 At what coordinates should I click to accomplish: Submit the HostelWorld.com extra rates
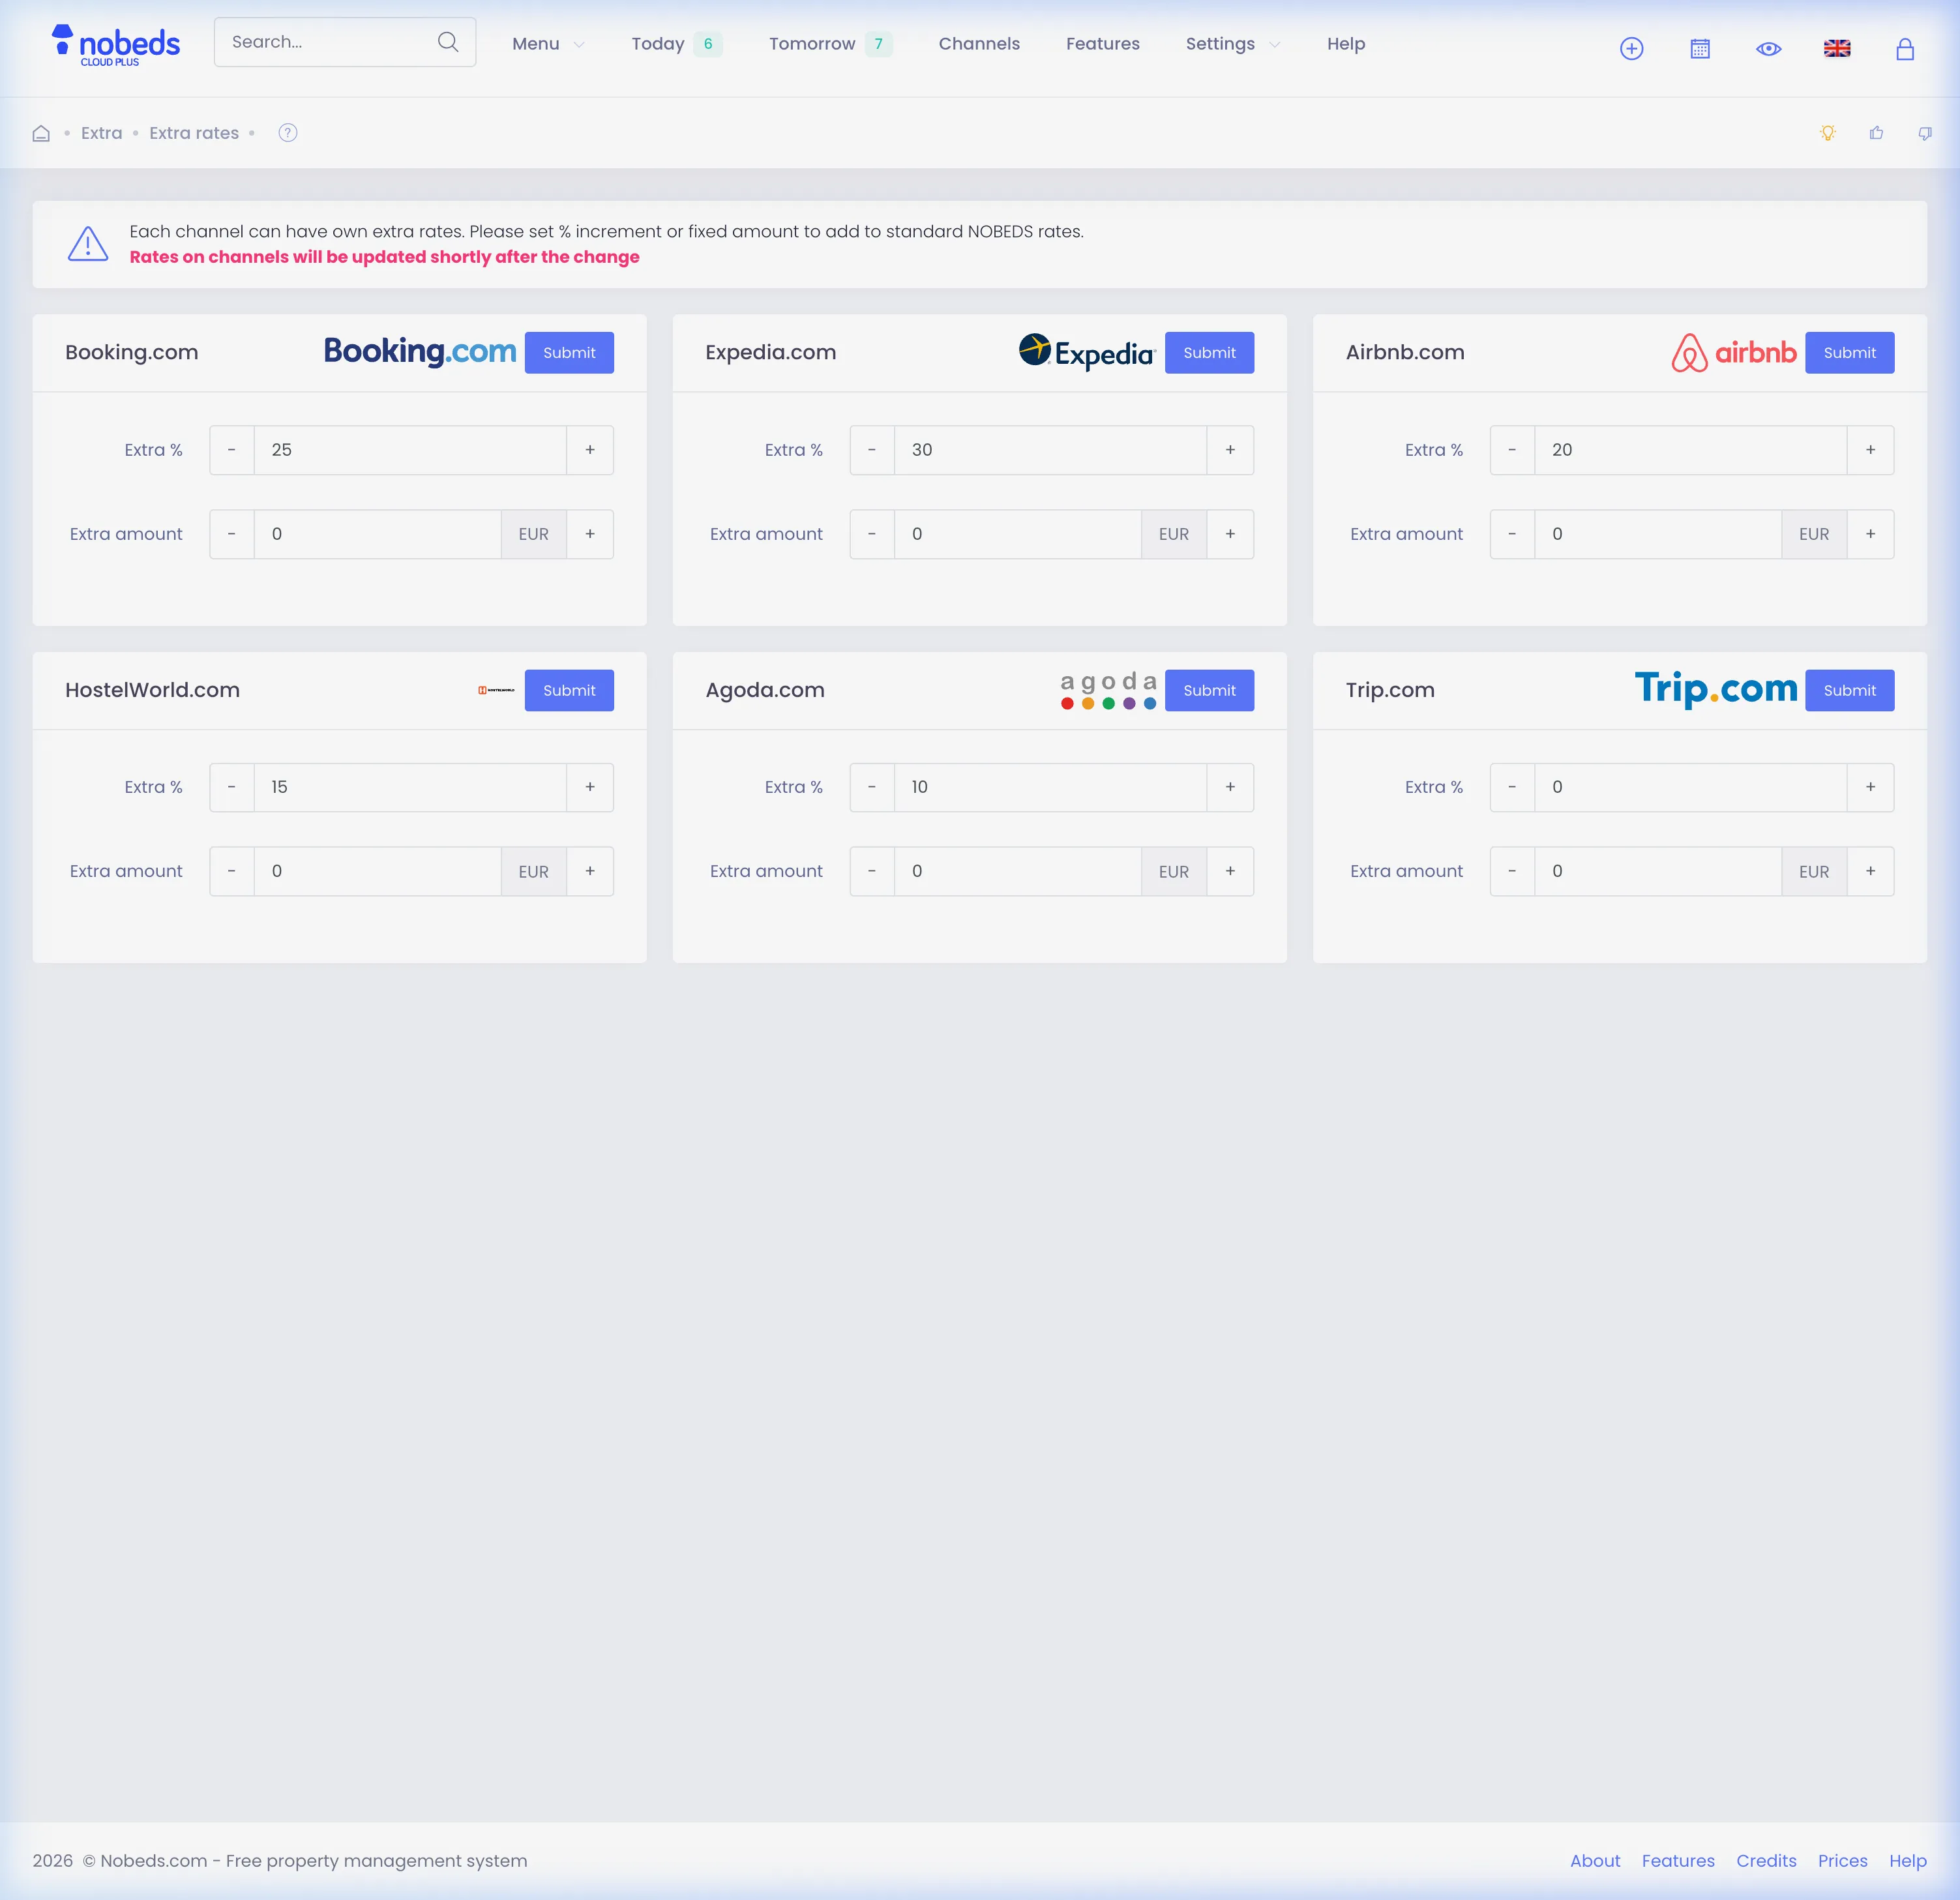point(569,690)
